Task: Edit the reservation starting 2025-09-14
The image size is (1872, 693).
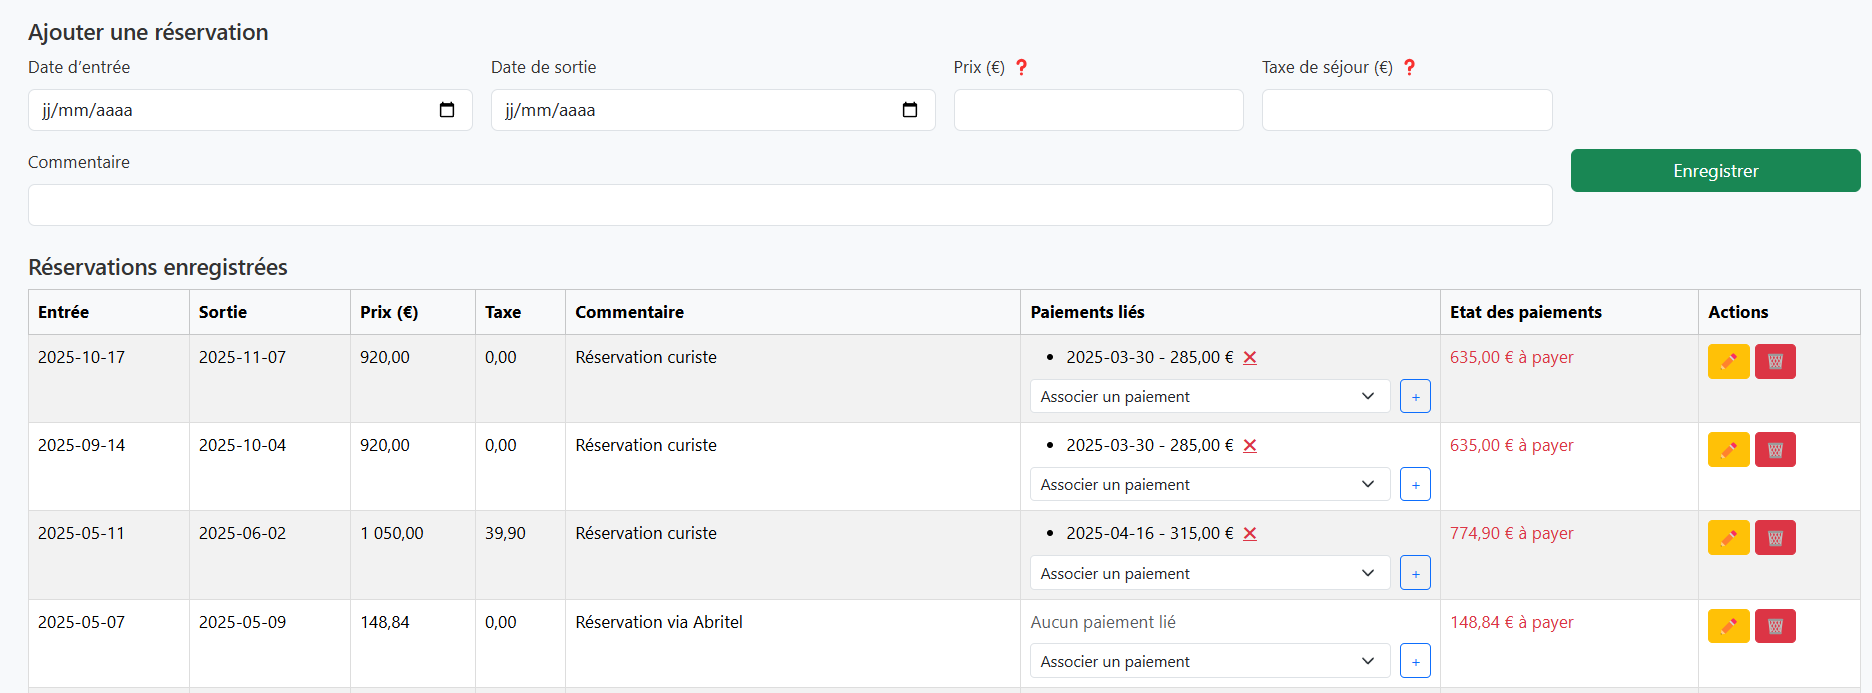Action: [x=1728, y=449]
